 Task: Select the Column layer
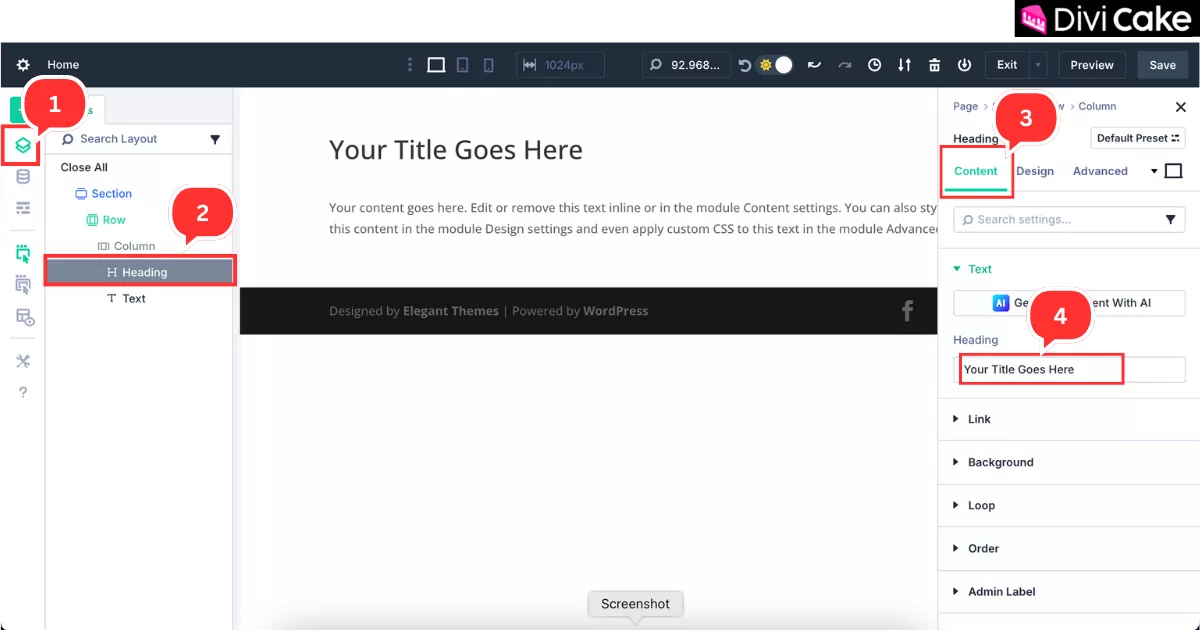coord(126,246)
